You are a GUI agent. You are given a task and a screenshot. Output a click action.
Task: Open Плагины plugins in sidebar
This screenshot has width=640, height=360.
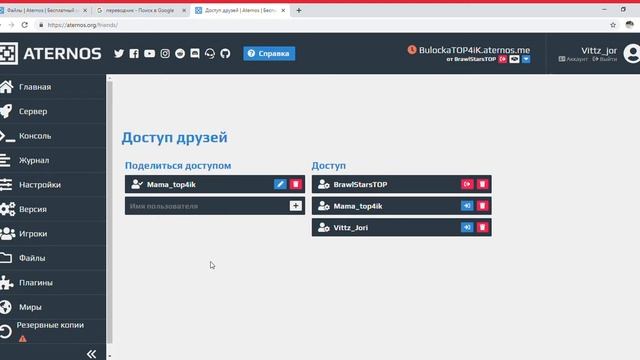(53, 282)
